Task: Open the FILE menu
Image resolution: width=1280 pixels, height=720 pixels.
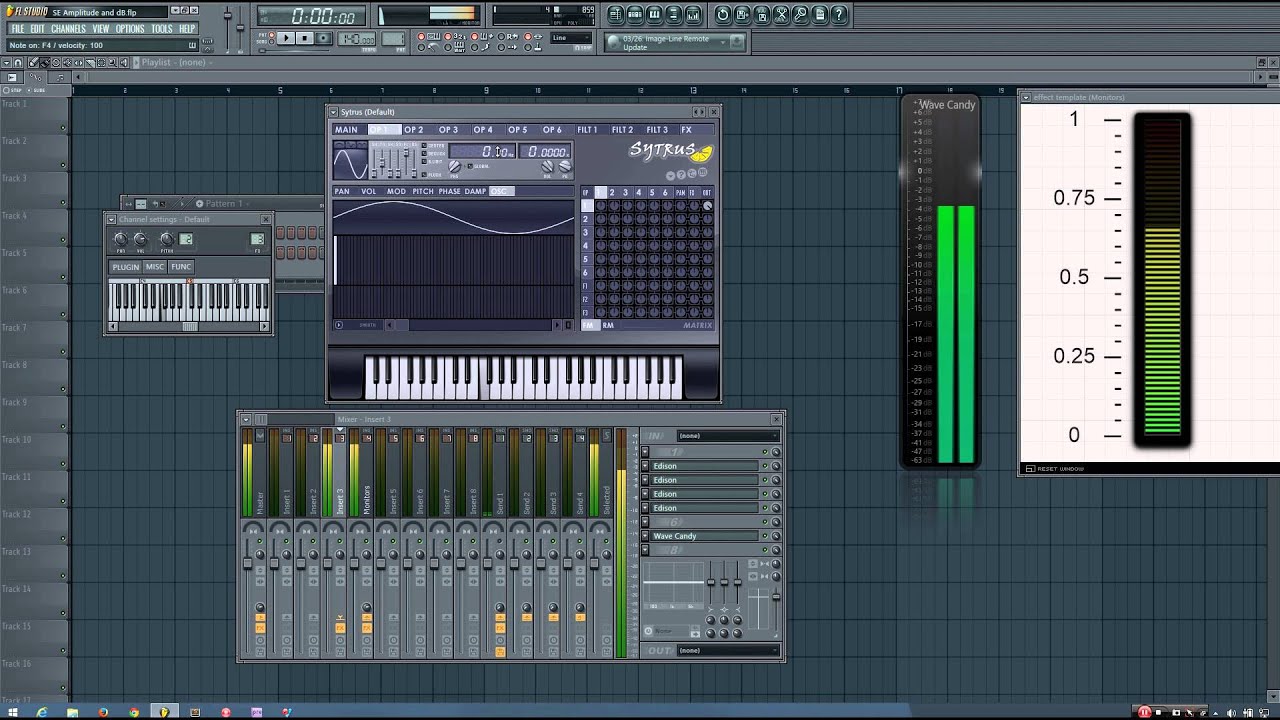Action: pos(18,29)
